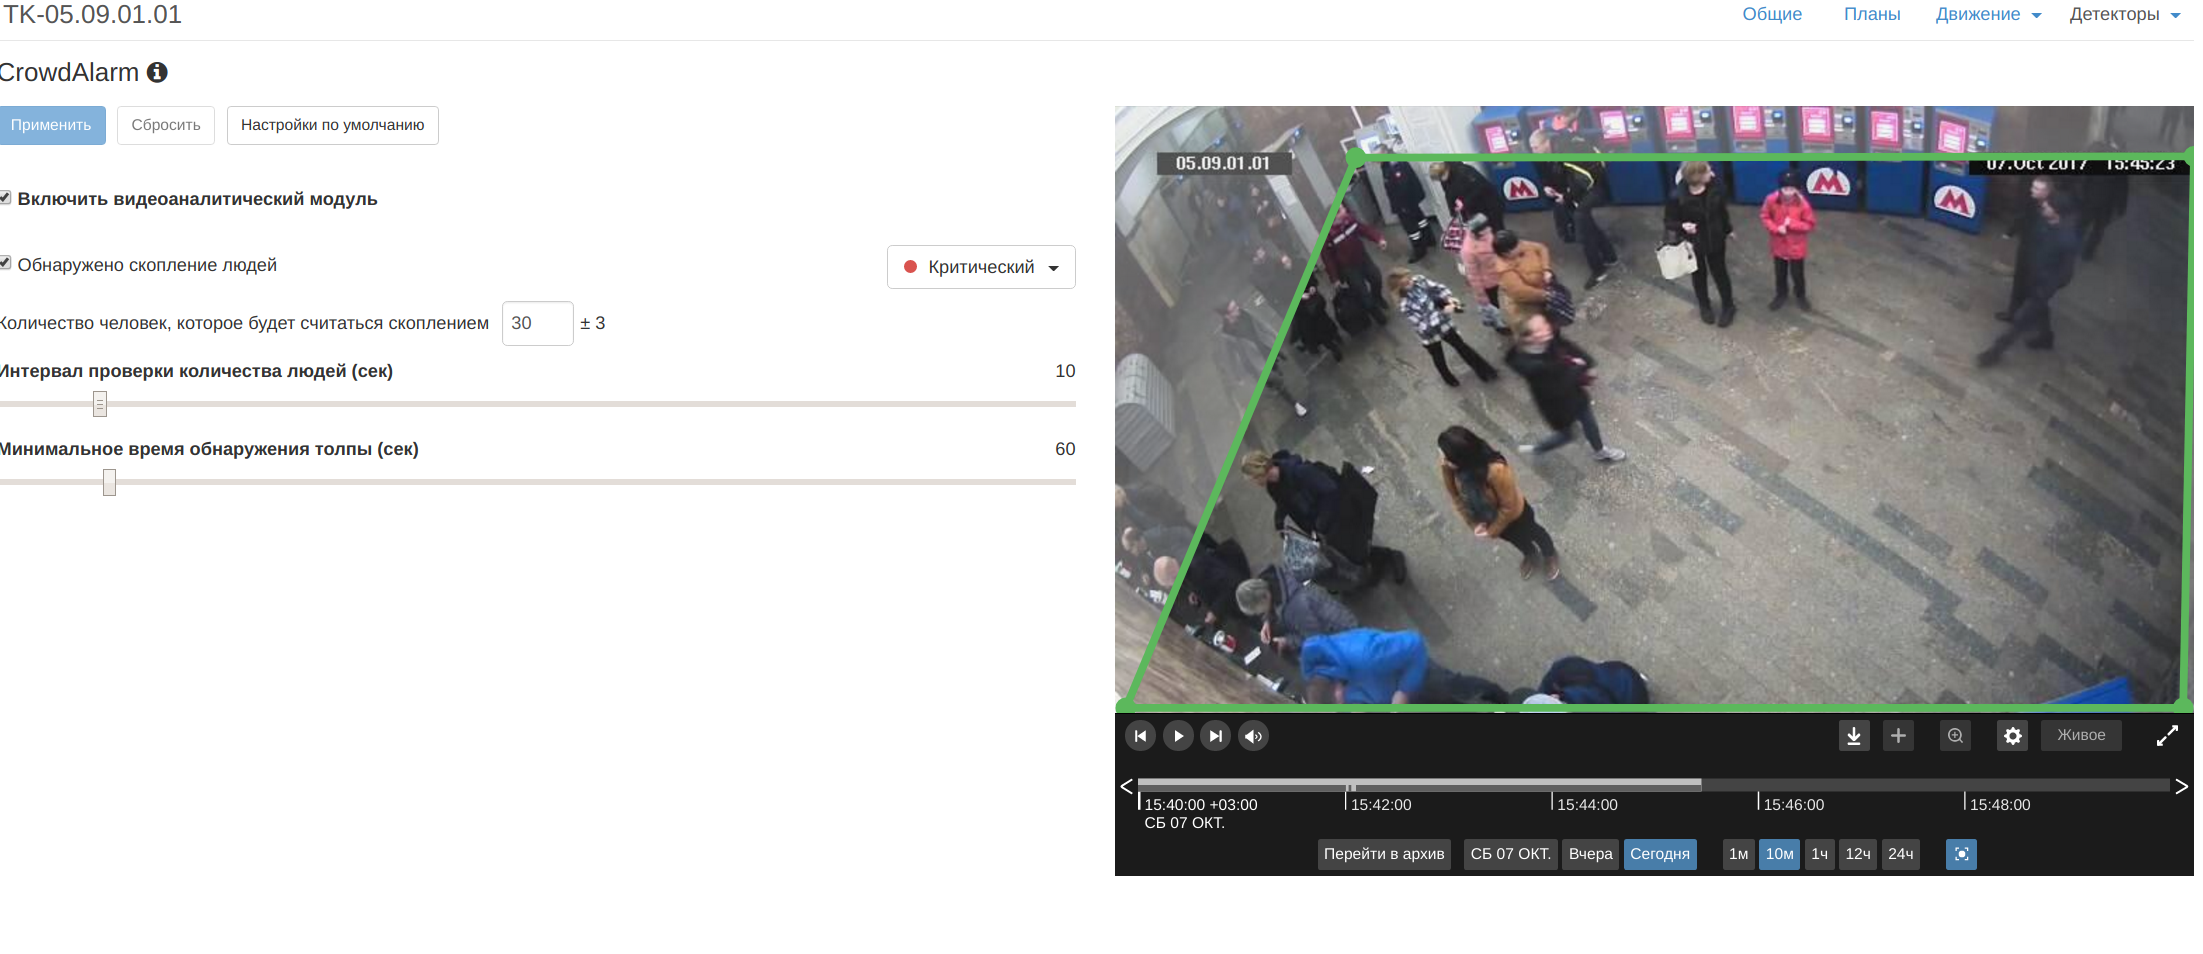
Task: Open the Планы tab
Action: coord(1872,14)
